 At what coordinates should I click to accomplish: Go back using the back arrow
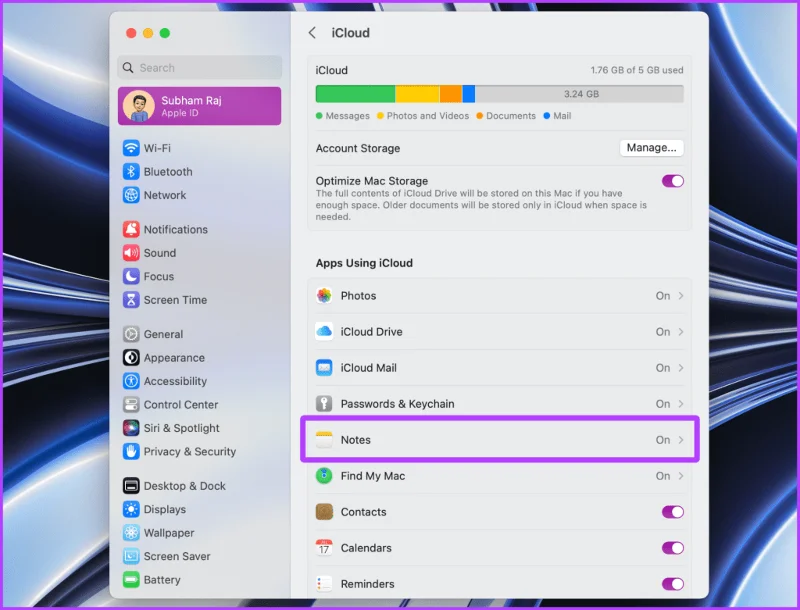click(312, 33)
